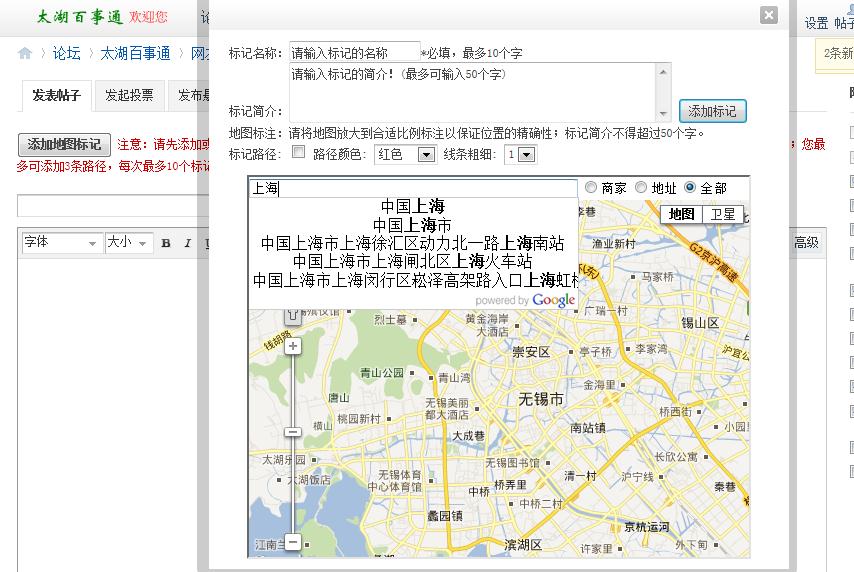
Task: Click the 标记名称 input field
Action: pyautogui.click(x=355, y=52)
